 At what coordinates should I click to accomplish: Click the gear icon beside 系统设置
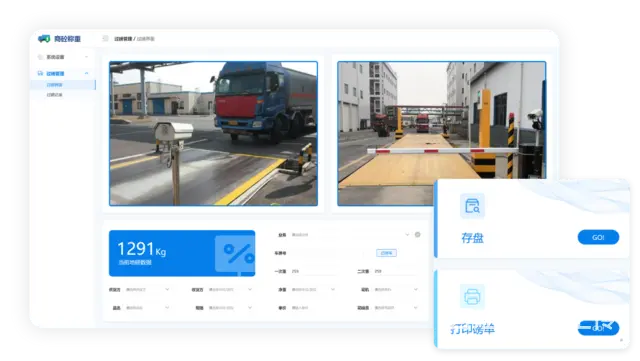click(x=40, y=57)
